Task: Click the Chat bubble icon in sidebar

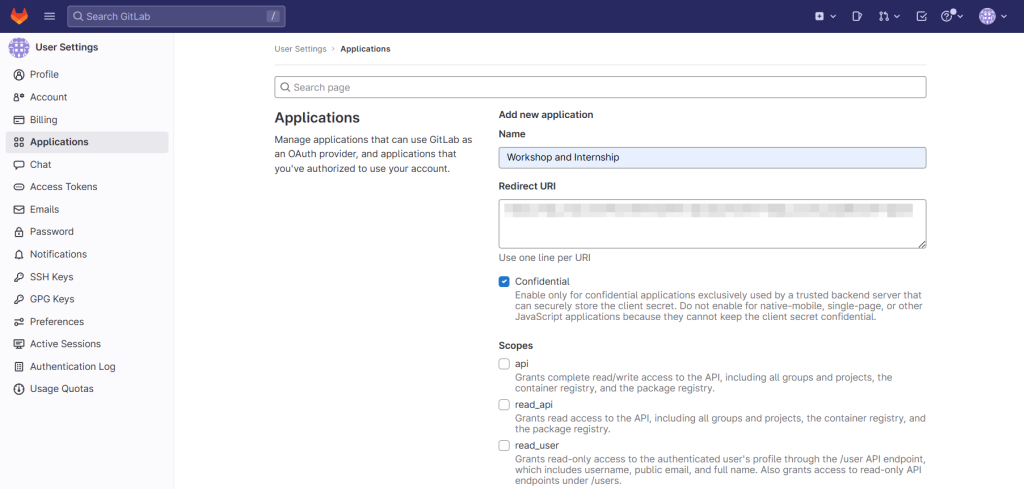Action: (x=19, y=165)
